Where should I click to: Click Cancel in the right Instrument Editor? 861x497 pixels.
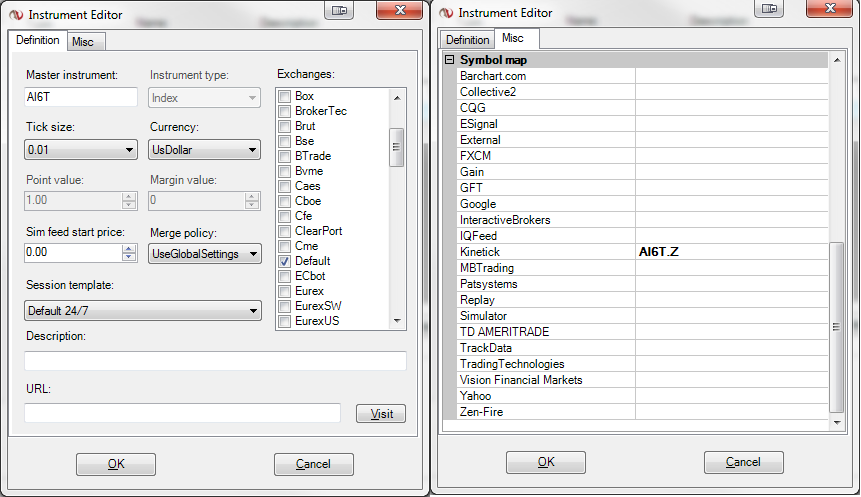[x=743, y=462]
